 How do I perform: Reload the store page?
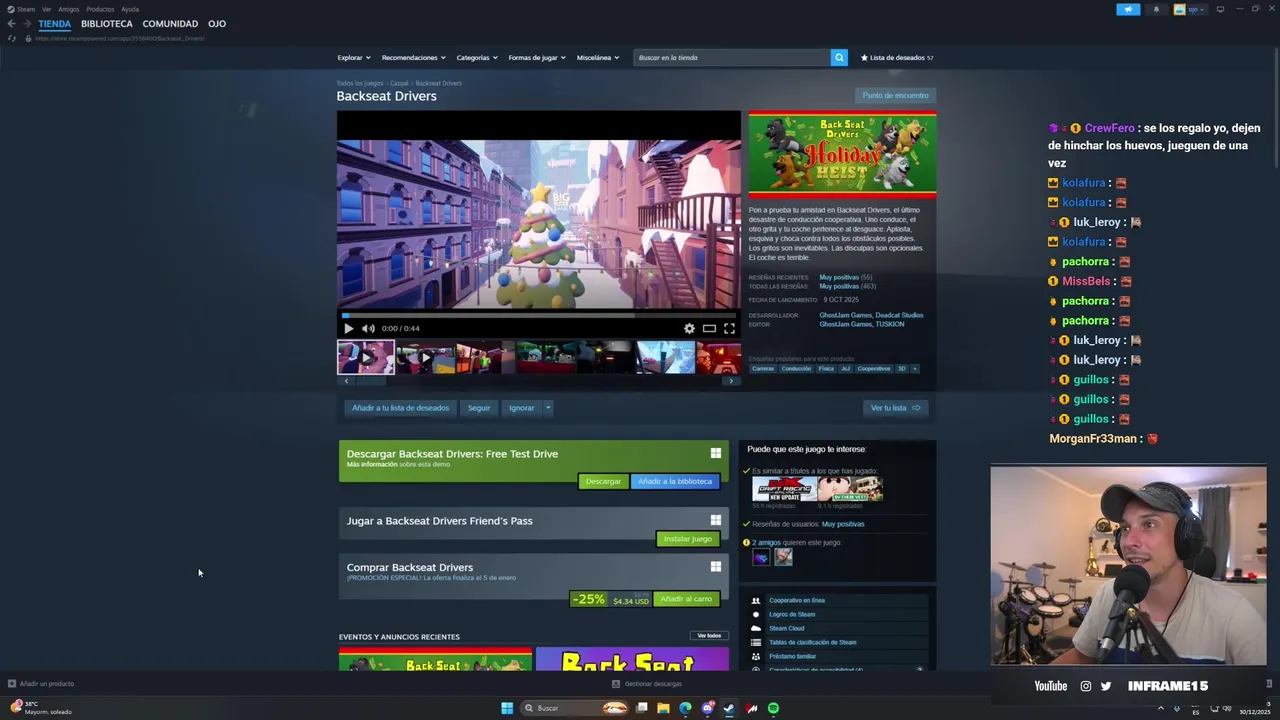pyautogui.click(x=12, y=38)
